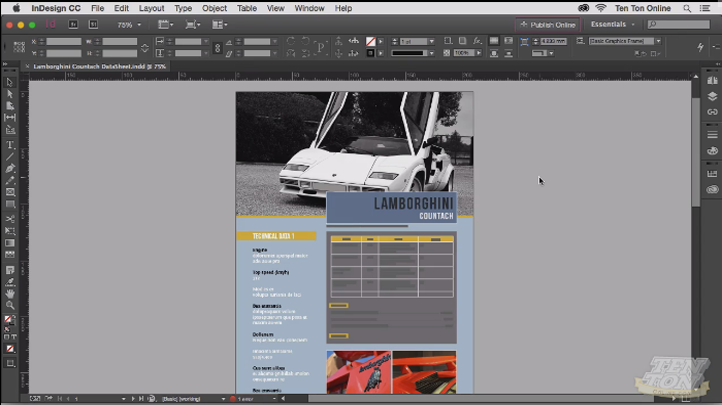
Task: Toggle formatting affects text button
Action: pyautogui.click(x=14, y=337)
